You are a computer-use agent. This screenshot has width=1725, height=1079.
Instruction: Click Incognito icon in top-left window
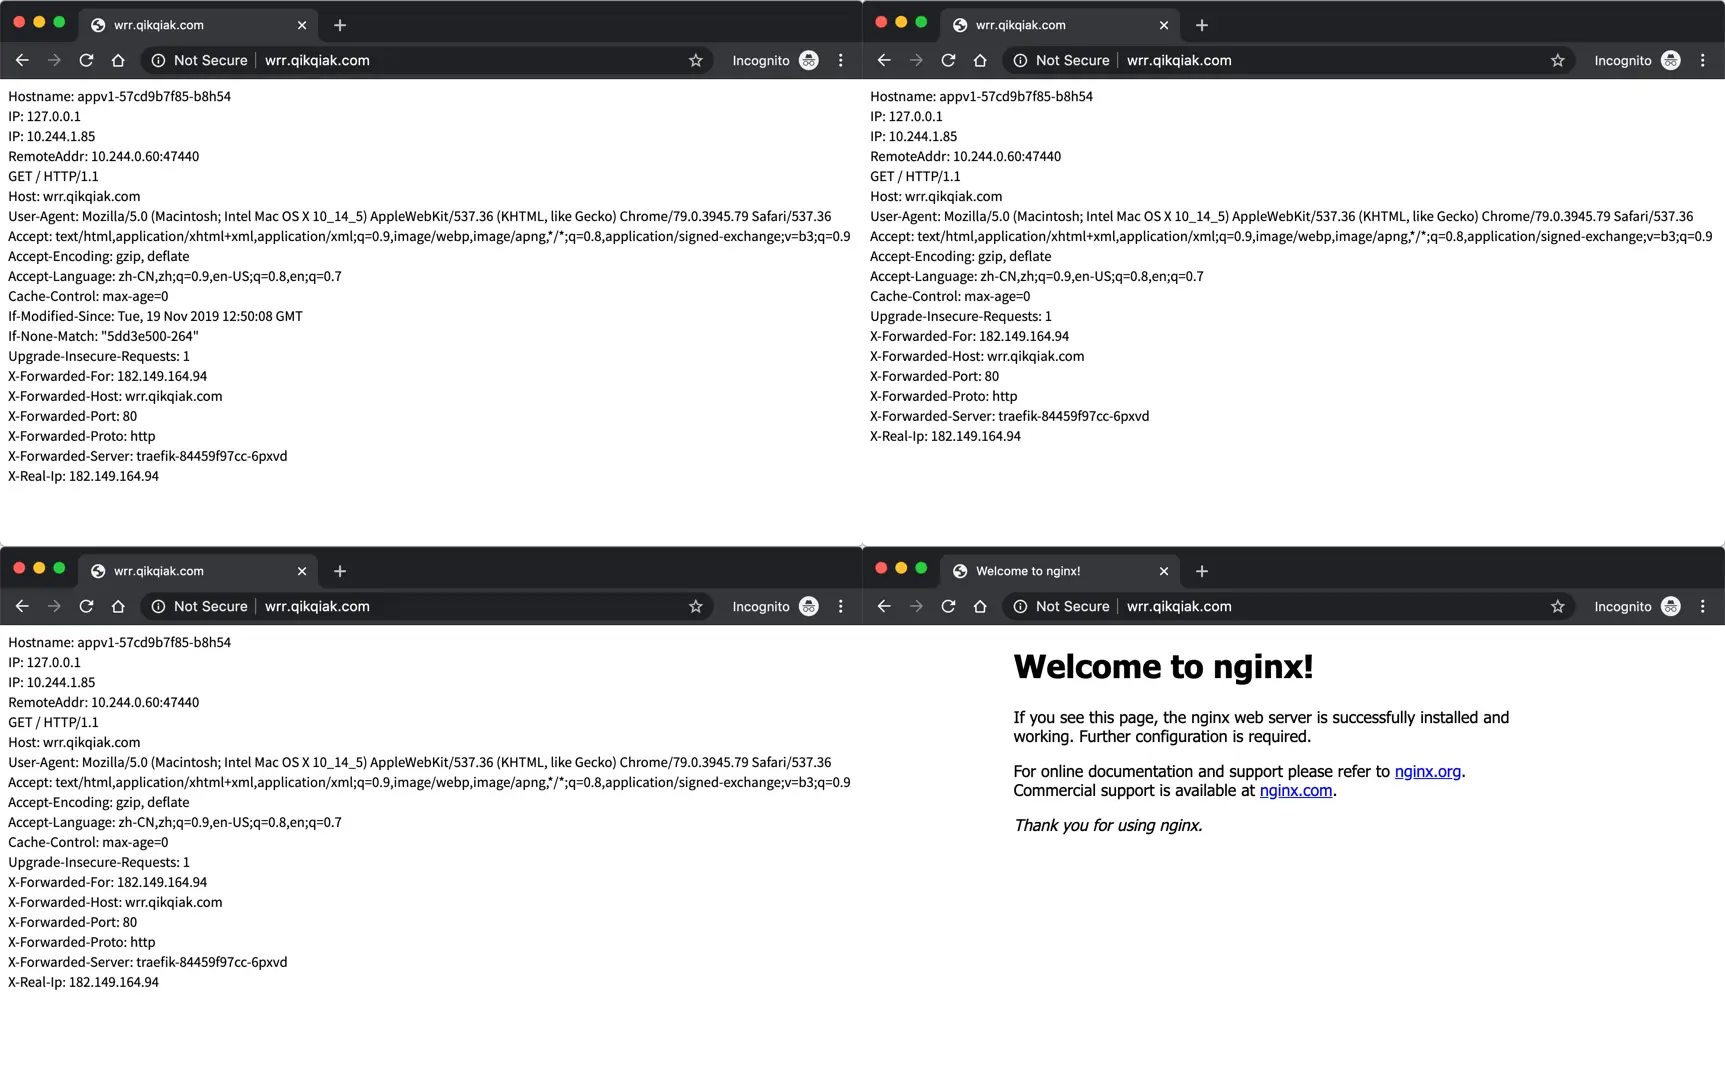[809, 60]
